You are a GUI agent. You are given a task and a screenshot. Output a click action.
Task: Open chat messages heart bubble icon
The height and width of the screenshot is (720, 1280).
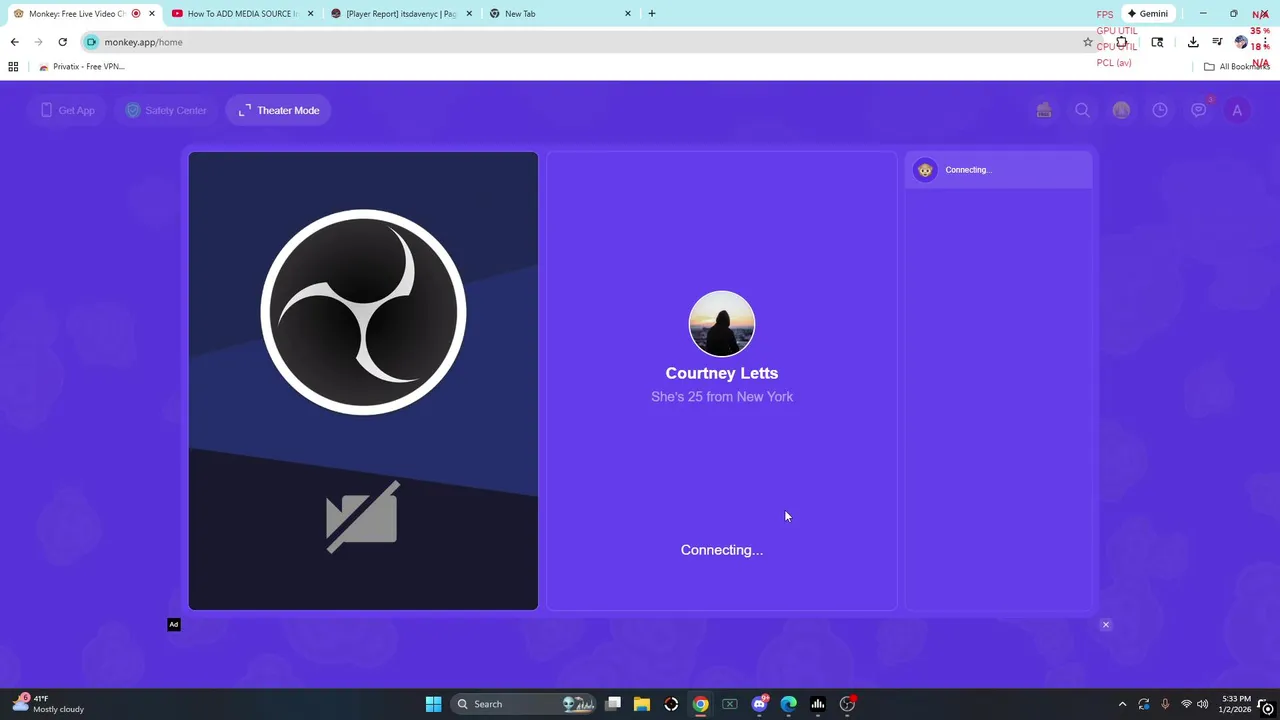pyautogui.click(x=1199, y=110)
